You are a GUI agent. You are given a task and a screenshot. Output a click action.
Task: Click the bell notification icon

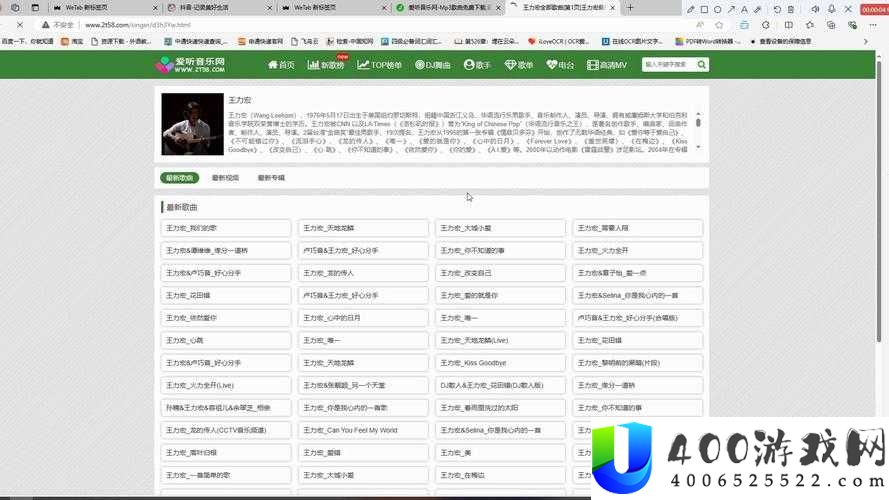pyautogui.click(x=832, y=9)
